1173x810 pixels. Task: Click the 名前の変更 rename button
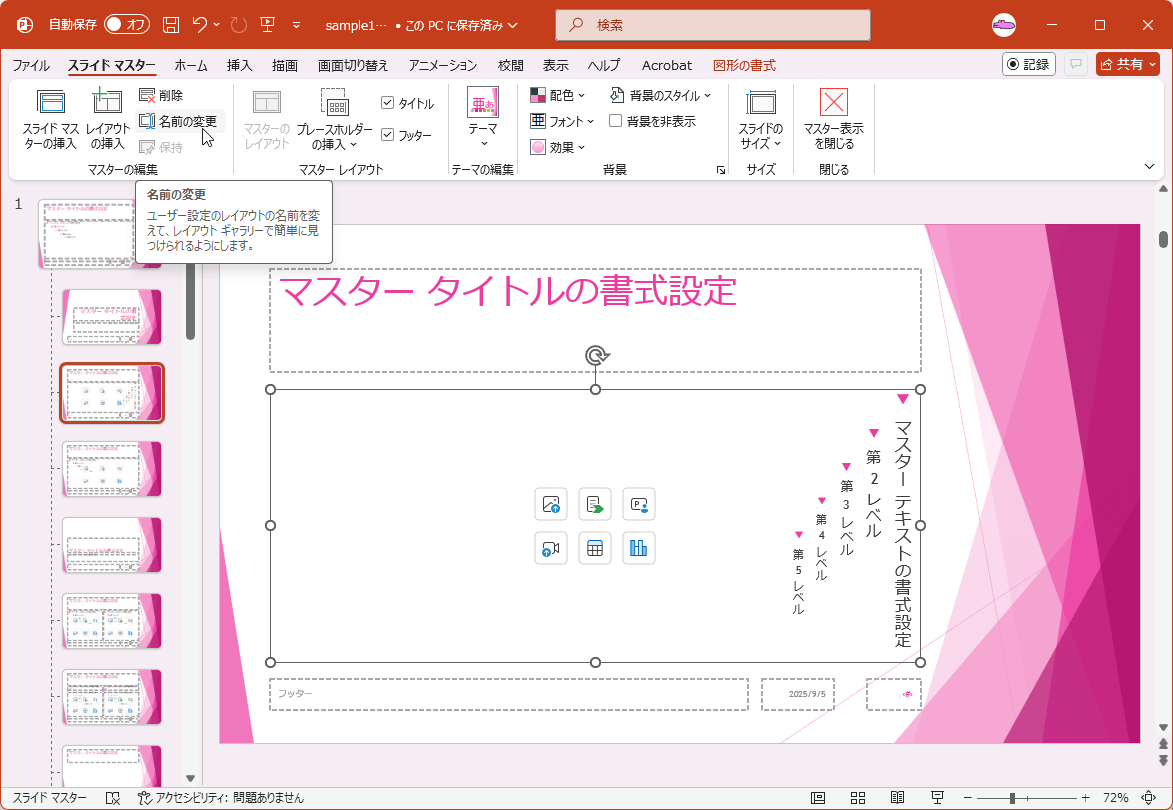pyautogui.click(x=180, y=119)
